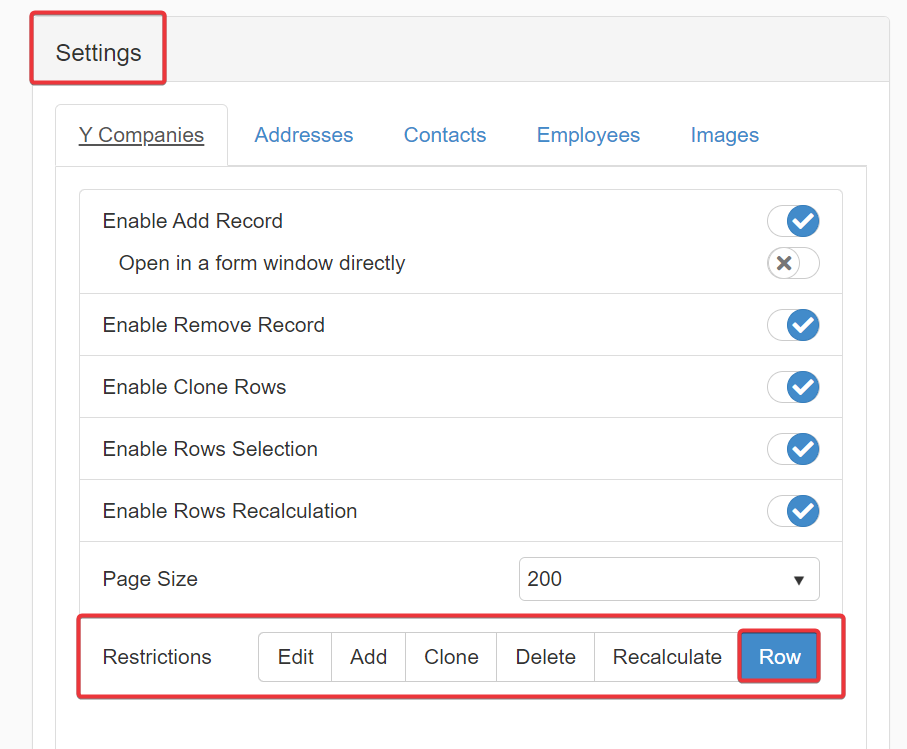907x749 pixels.
Task: Switch to the Addresses tab
Action: (303, 135)
